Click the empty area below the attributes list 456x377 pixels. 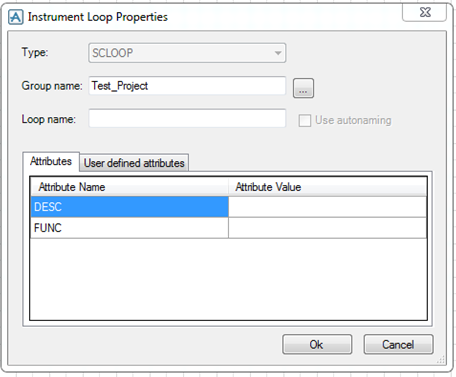pos(228,279)
